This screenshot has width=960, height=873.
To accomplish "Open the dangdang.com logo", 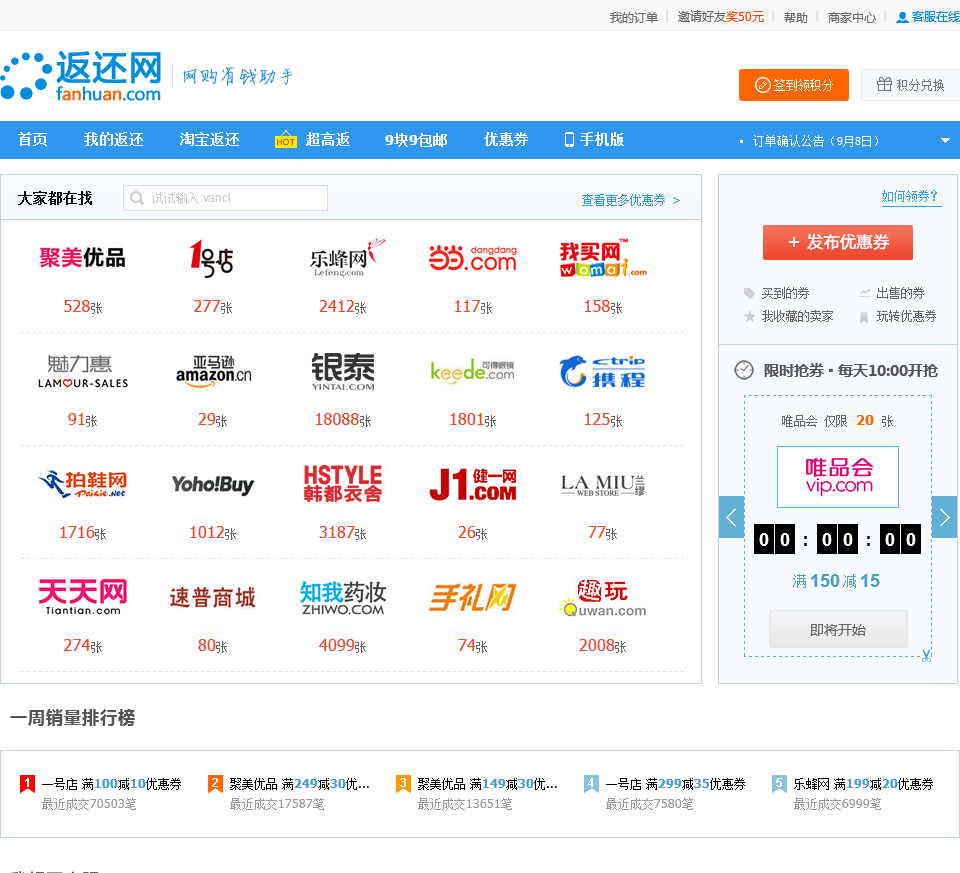I will pyautogui.click(x=473, y=258).
